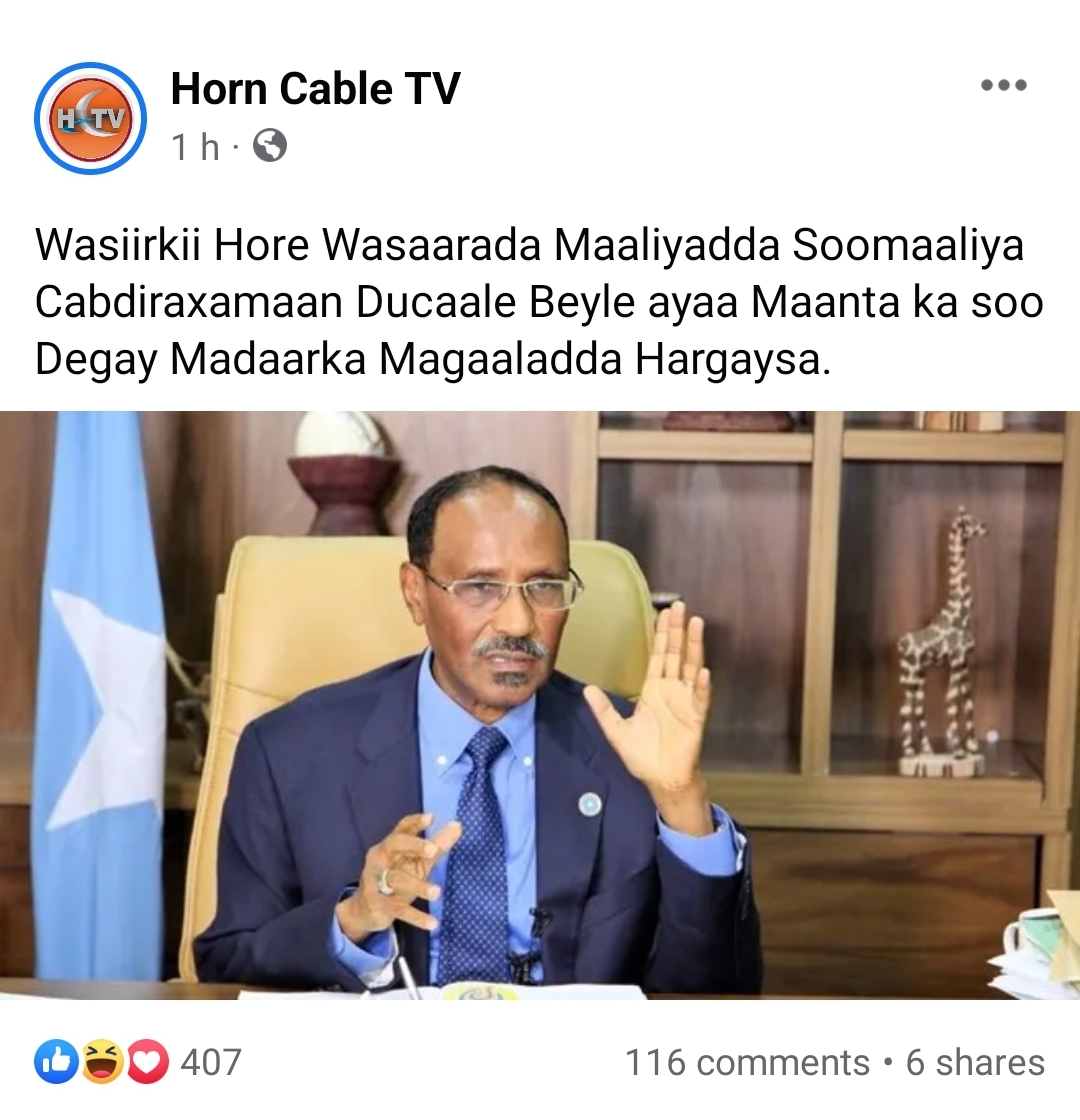Click the post text mentioning Hargaysa
Viewport: 1080px width, 1120px height.
coord(540,302)
